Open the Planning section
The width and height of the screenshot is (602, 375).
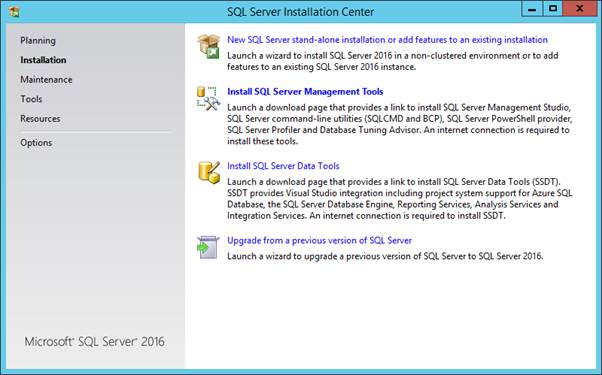(x=38, y=40)
